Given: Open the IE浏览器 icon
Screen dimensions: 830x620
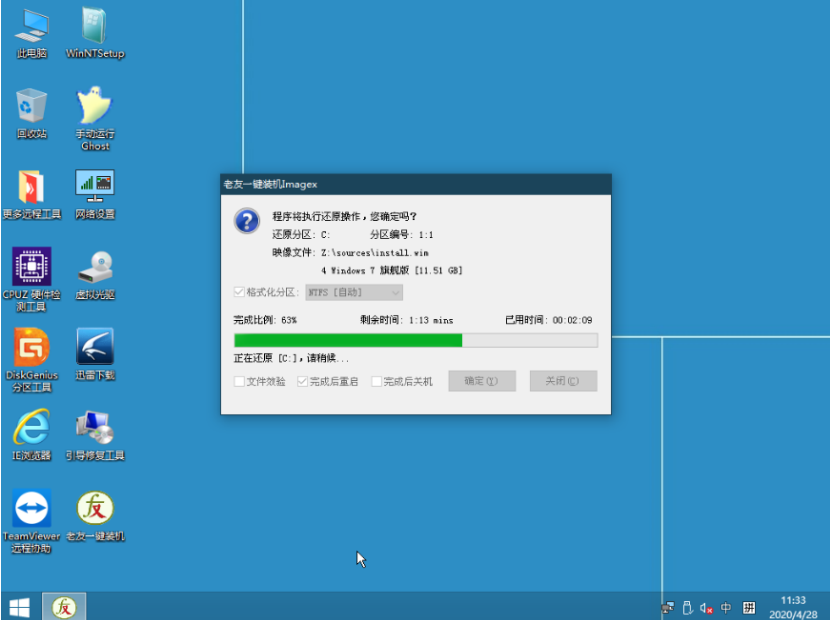Looking at the screenshot, I should pyautogui.click(x=32, y=435).
